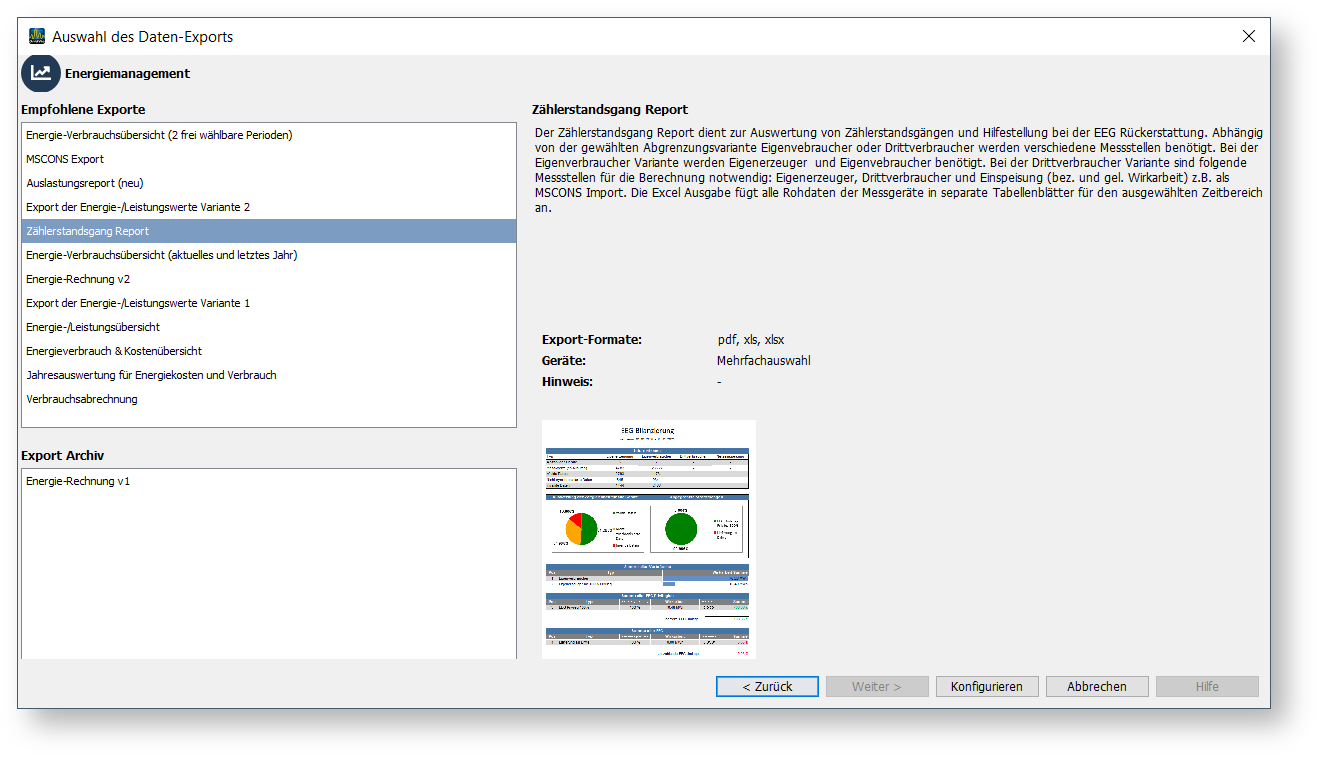1319x757 pixels.
Task: Pick Energie-Verbrauchsübersicht (aktuelles und letztes Jahr)
Action: 162,255
